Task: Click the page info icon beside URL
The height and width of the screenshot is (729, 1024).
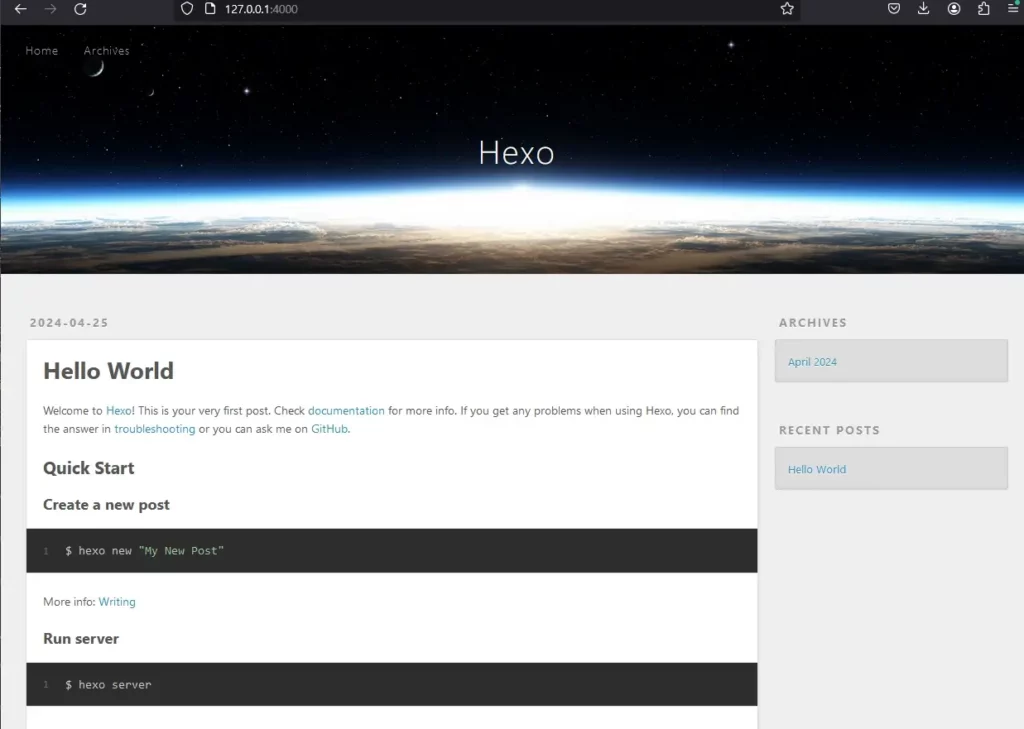Action: 210,9
